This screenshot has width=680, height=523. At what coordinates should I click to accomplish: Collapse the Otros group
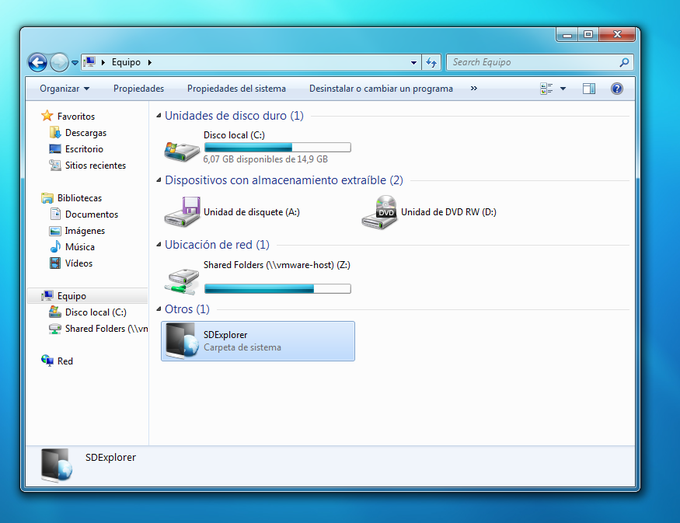tap(159, 309)
